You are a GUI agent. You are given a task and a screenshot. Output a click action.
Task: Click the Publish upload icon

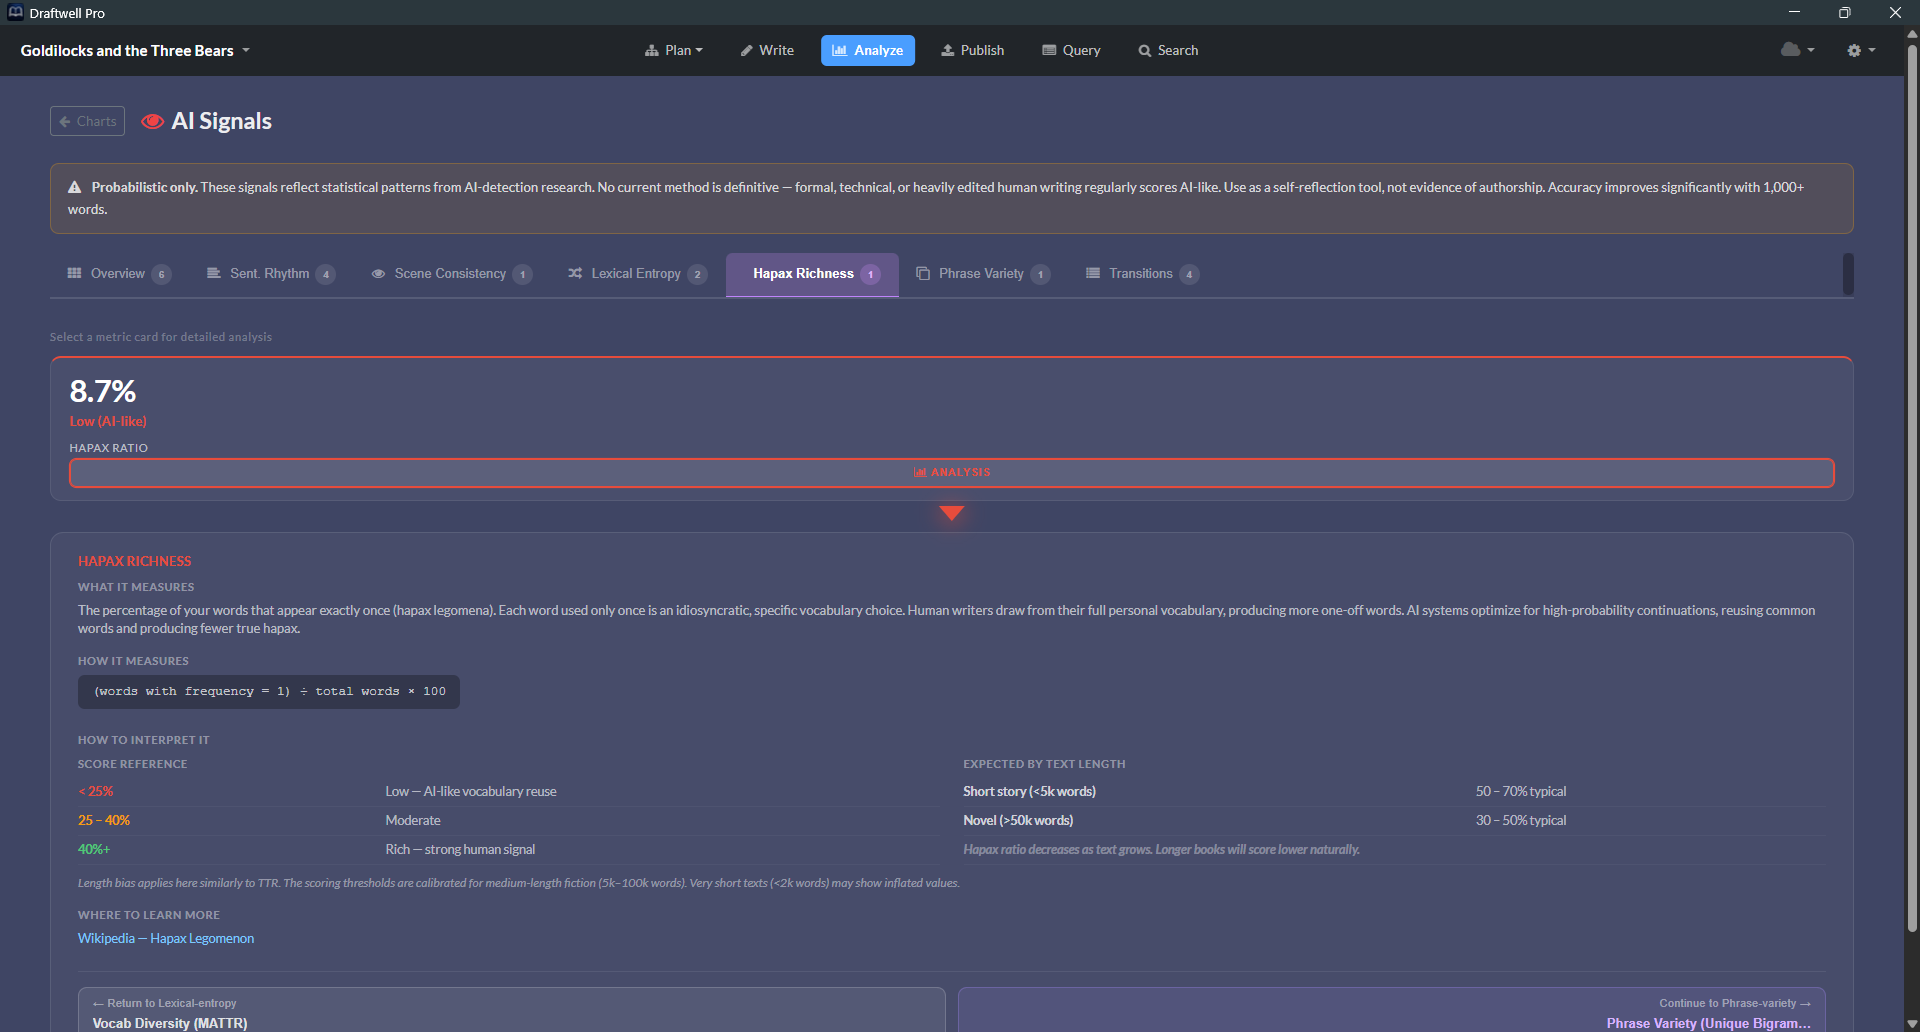click(948, 50)
